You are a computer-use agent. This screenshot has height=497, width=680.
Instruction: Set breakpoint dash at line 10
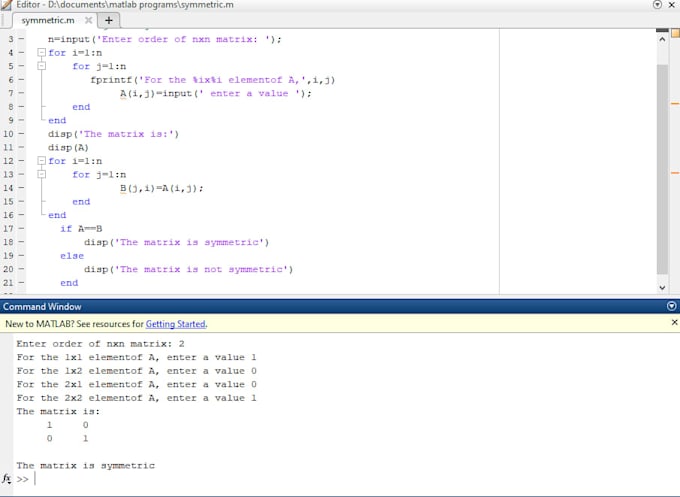pos(21,134)
